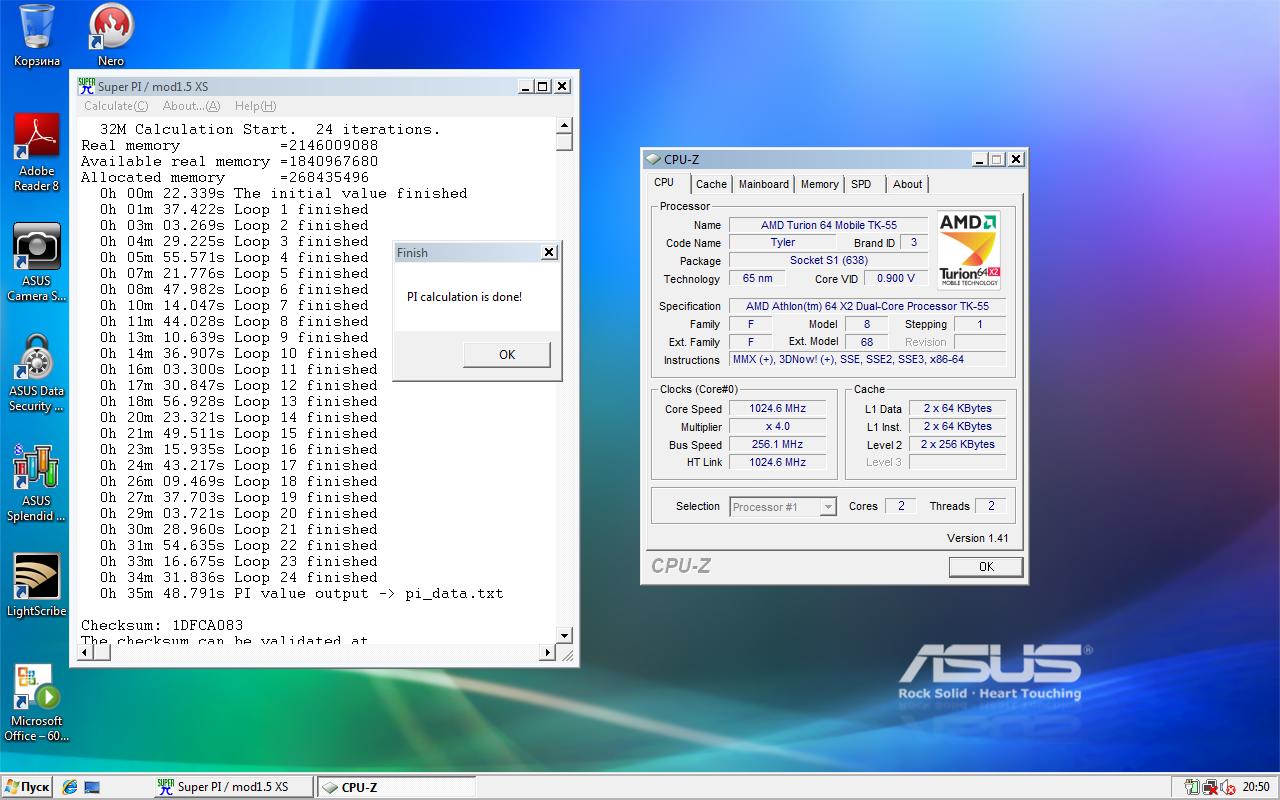
Task: Switch to the Memory tab in CPU-Z
Action: [x=819, y=184]
